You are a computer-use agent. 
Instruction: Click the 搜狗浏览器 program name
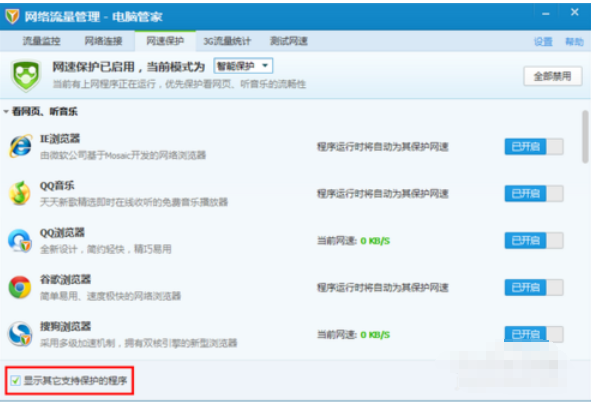click(66, 326)
